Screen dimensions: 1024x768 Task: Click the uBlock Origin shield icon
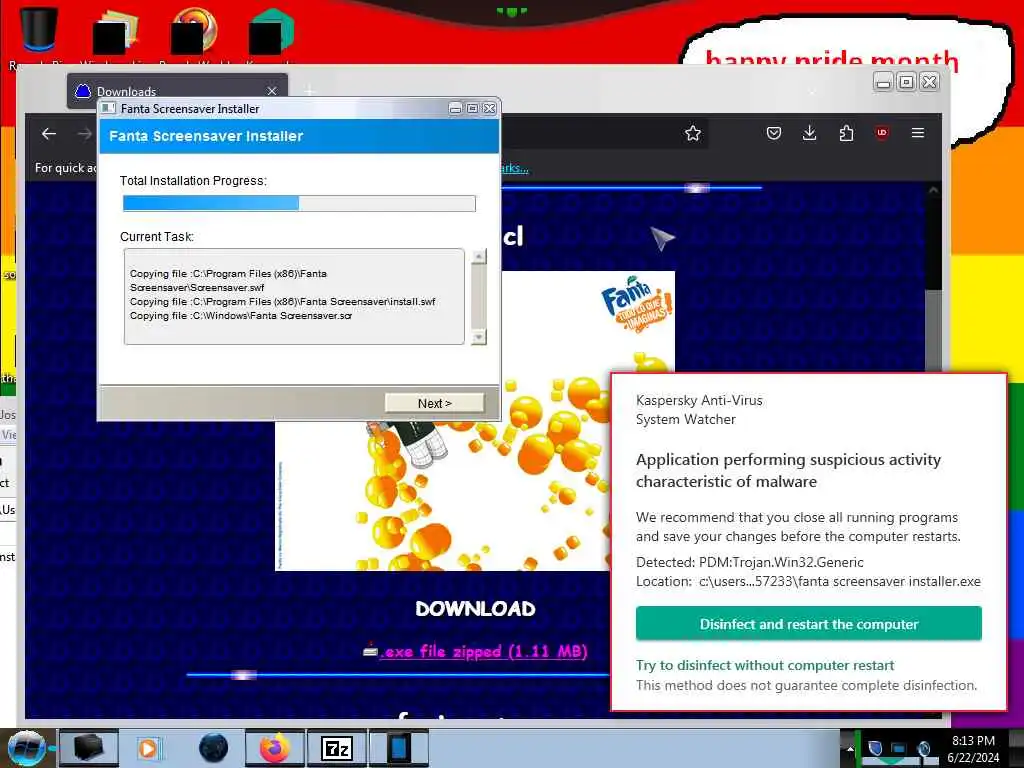pos(882,133)
